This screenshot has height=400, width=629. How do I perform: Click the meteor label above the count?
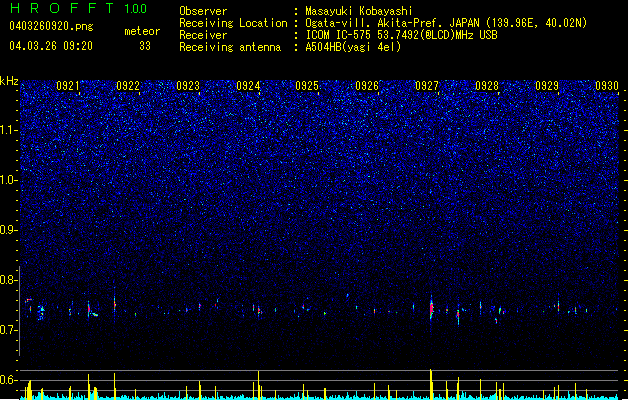(142, 31)
